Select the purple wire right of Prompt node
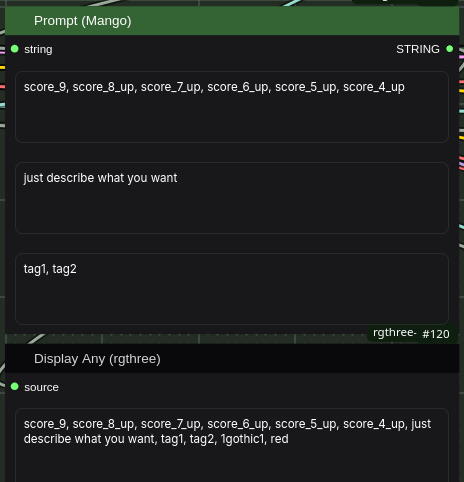 (x=462, y=164)
